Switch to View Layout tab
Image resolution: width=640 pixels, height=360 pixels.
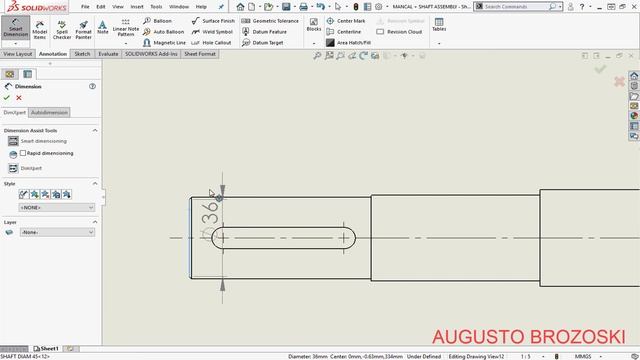pos(18,54)
